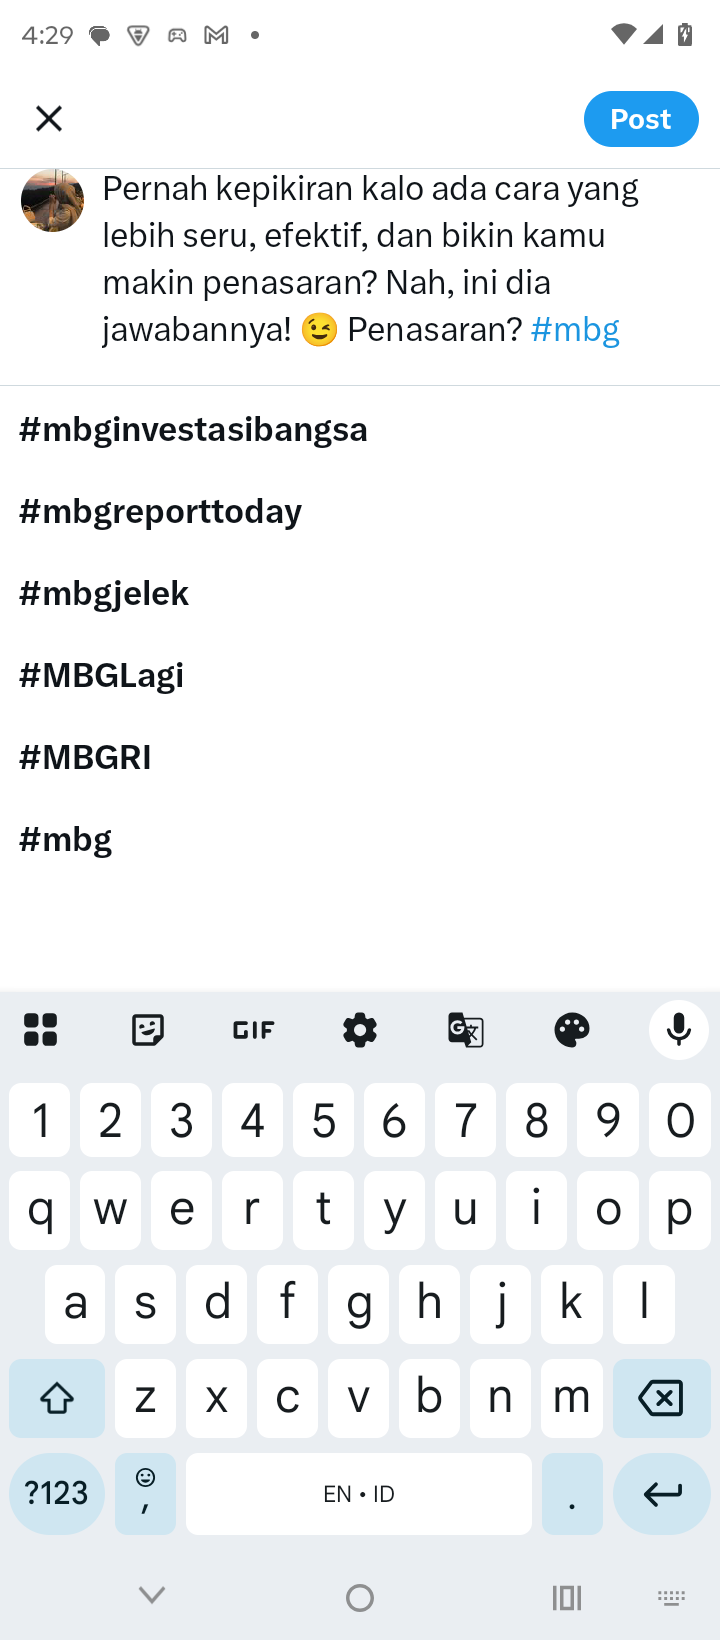
Task: Tap the profile avatar thumbnail
Action: click(x=53, y=201)
